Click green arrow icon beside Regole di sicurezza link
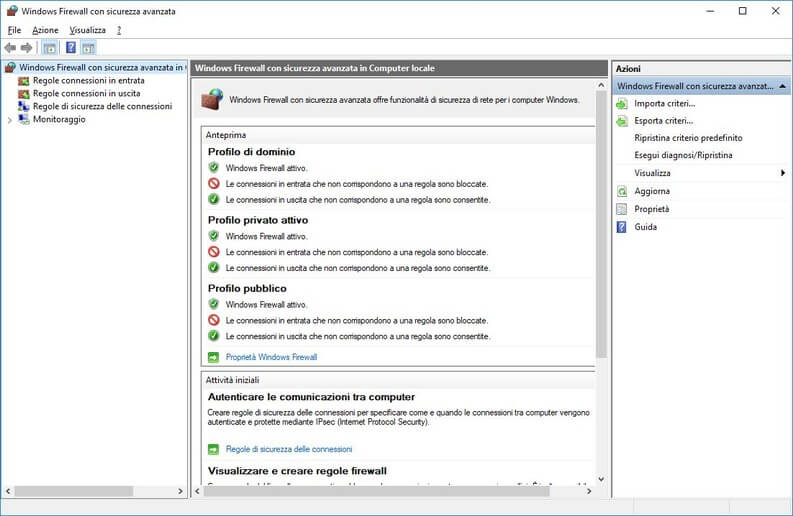Image resolution: width=793 pixels, height=516 pixels. [x=213, y=449]
